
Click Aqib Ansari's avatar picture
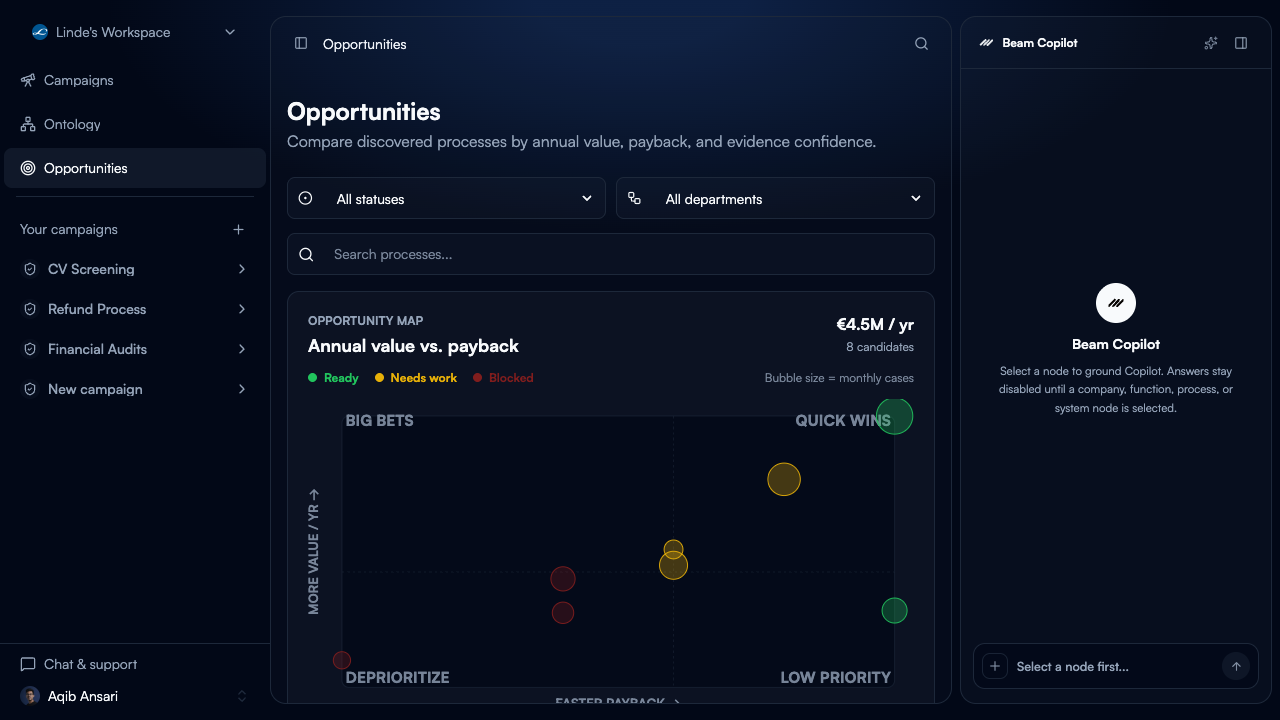(29, 696)
